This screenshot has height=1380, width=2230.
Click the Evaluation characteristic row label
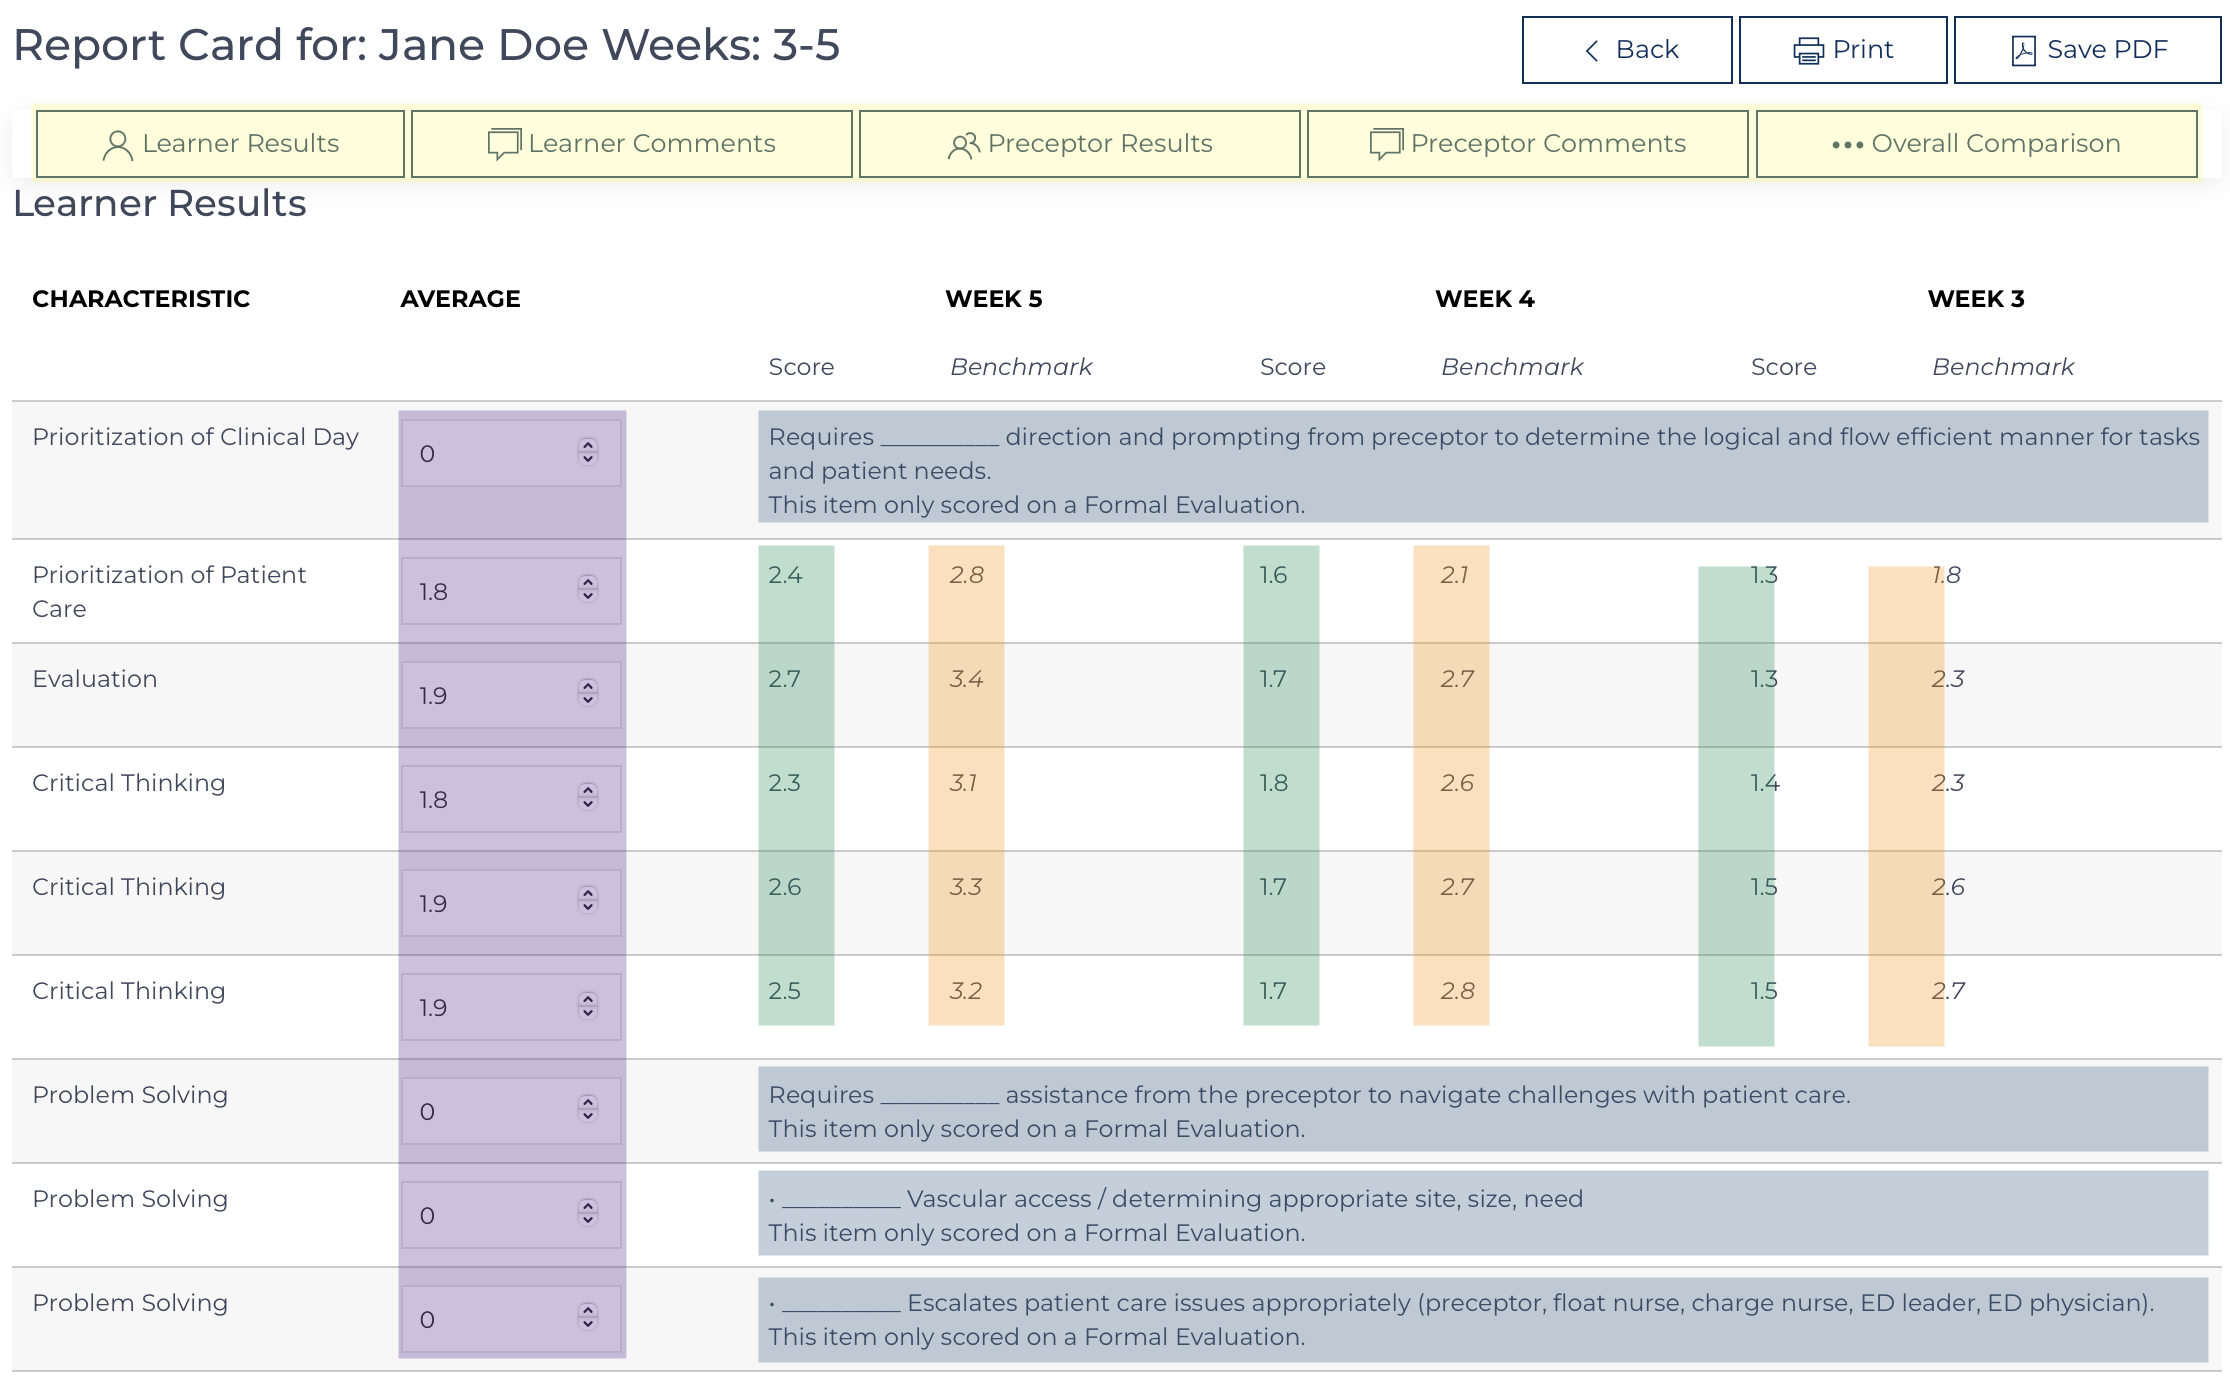(95, 679)
